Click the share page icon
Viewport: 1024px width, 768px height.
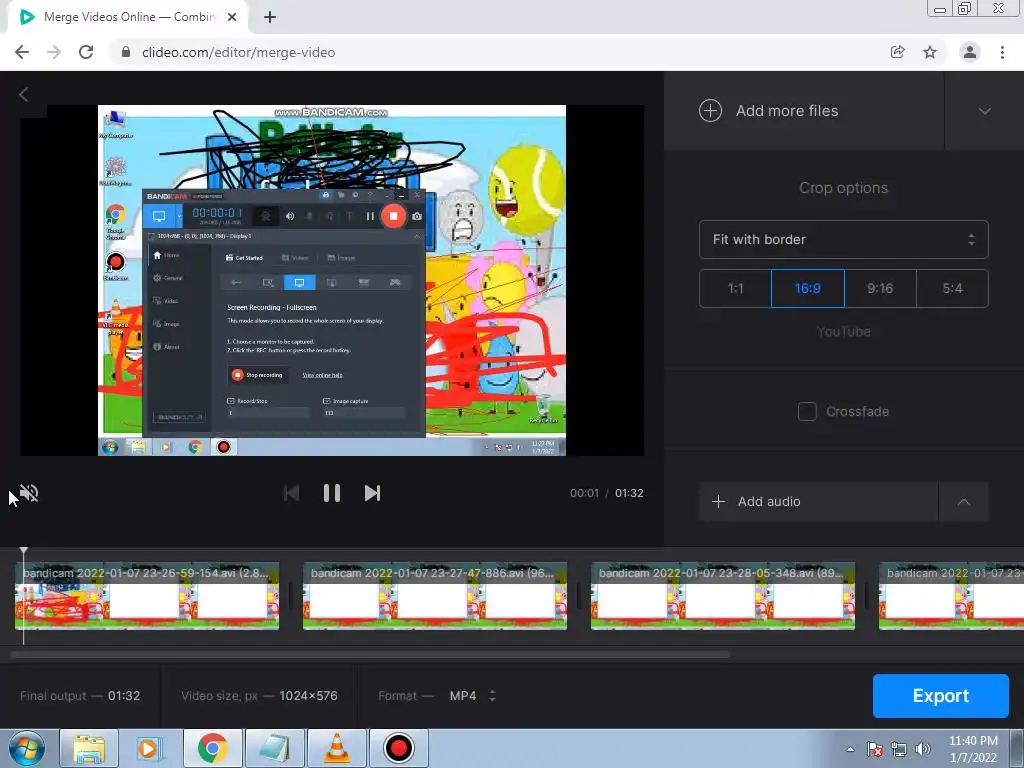[898, 52]
